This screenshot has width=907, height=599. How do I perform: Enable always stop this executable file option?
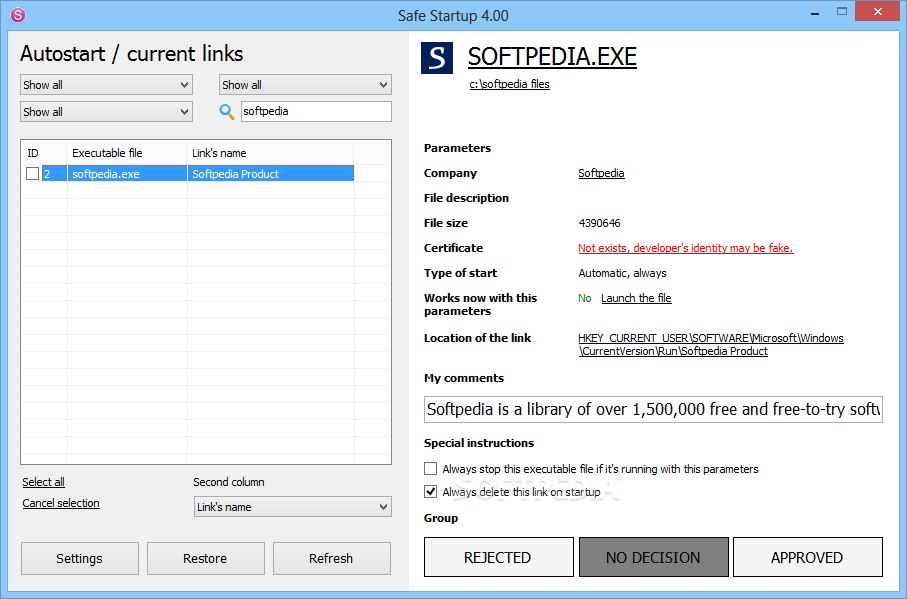[x=430, y=468]
